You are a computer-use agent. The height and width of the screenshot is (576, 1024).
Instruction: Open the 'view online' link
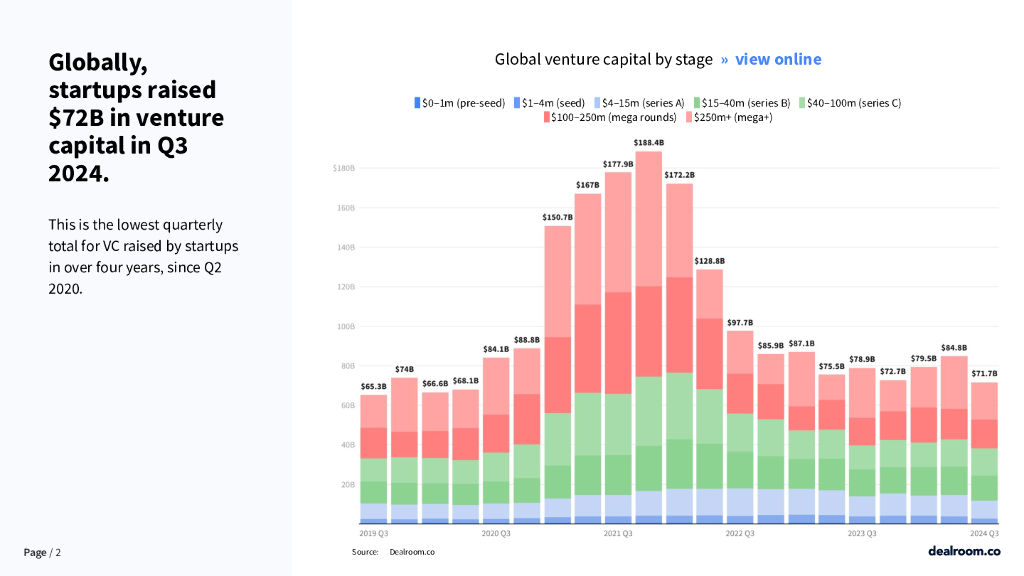(778, 59)
